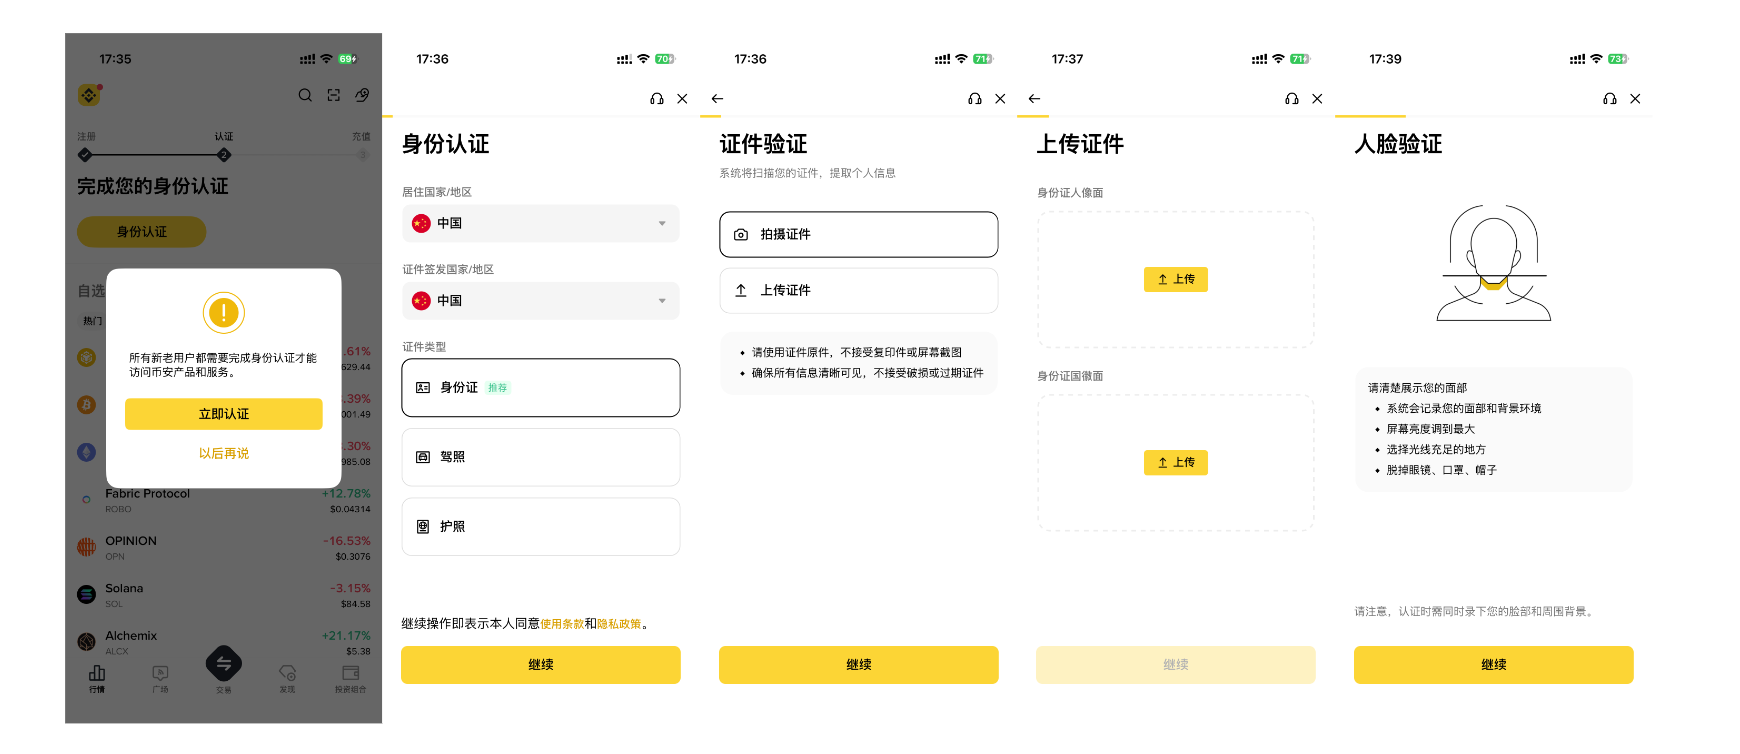Select the Alchemix ALCX row

[x=224, y=643]
